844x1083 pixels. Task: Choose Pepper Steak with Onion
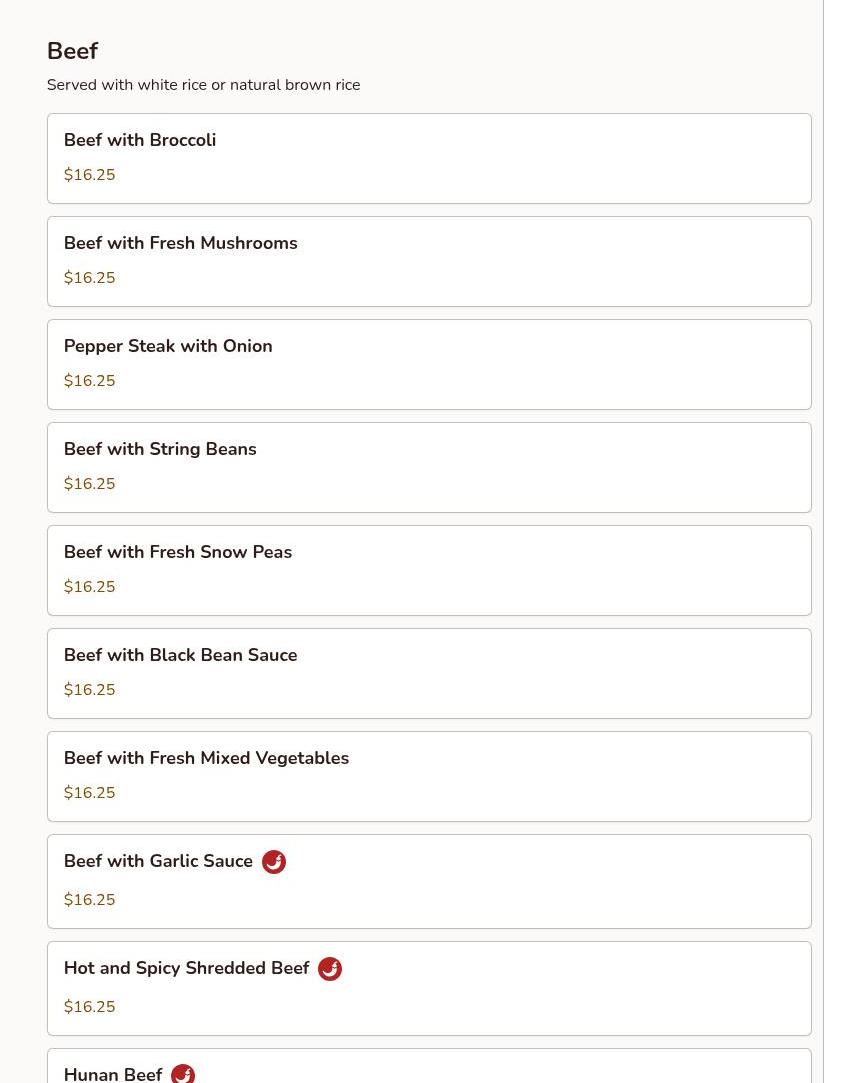429,364
